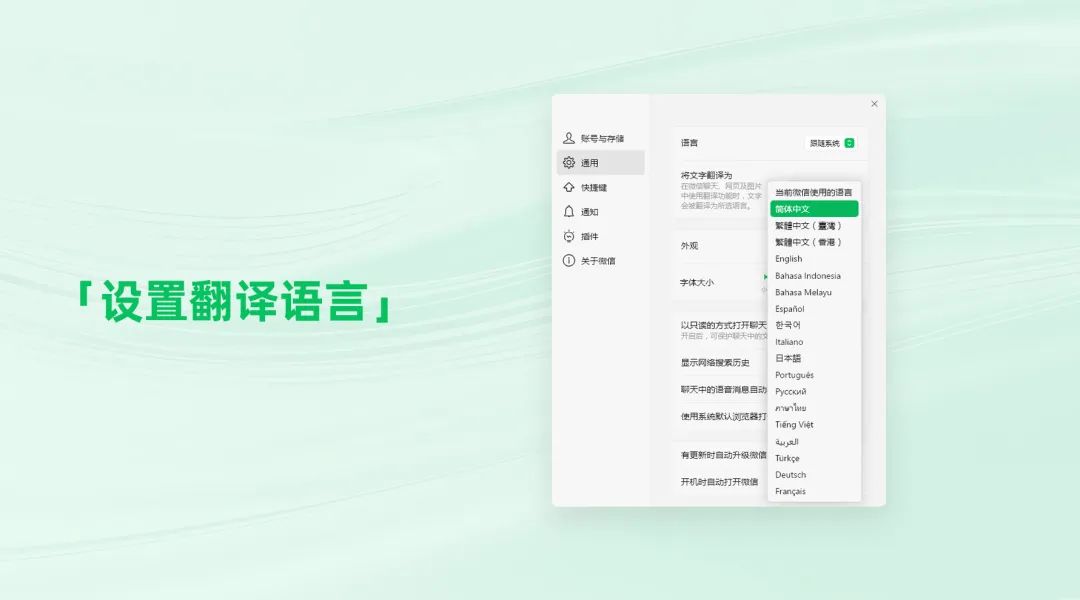
Task: Choose 当前微信使用的语言 from the list
Action: (813, 192)
